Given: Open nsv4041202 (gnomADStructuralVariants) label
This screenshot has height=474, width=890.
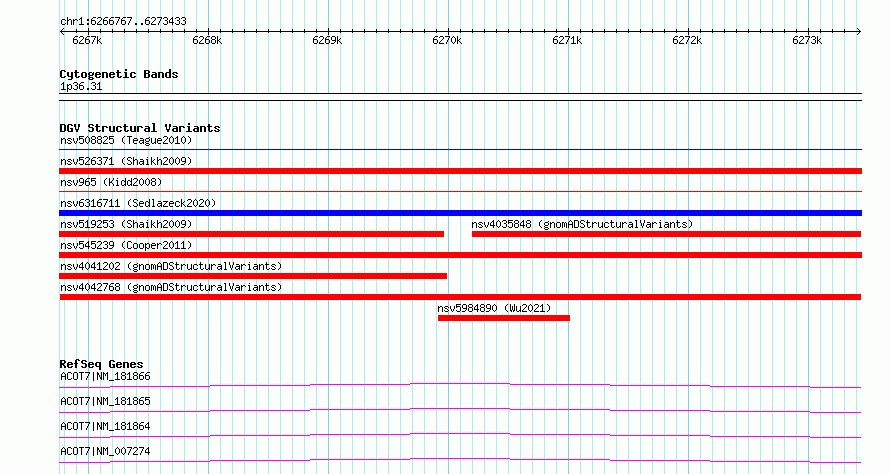Looking at the screenshot, I should coord(171,266).
